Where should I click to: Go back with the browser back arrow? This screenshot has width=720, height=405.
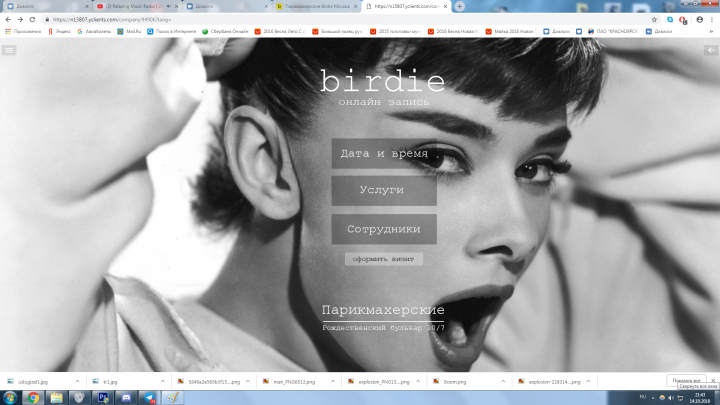[8, 20]
